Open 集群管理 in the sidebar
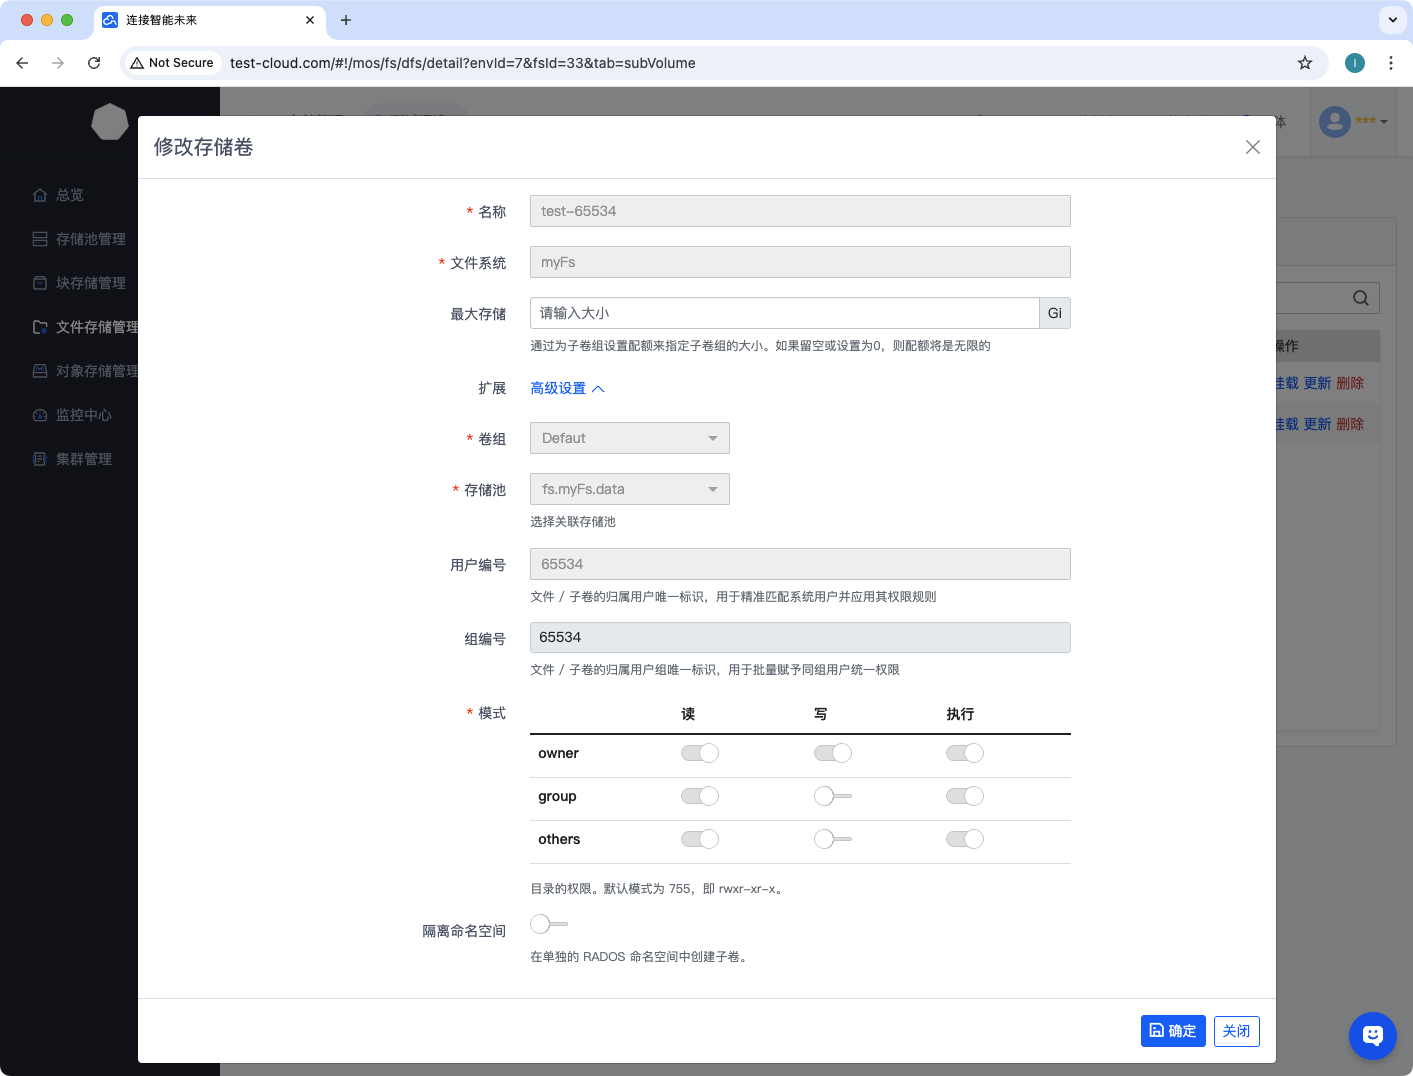The height and width of the screenshot is (1076, 1413). [x=83, y=459]
